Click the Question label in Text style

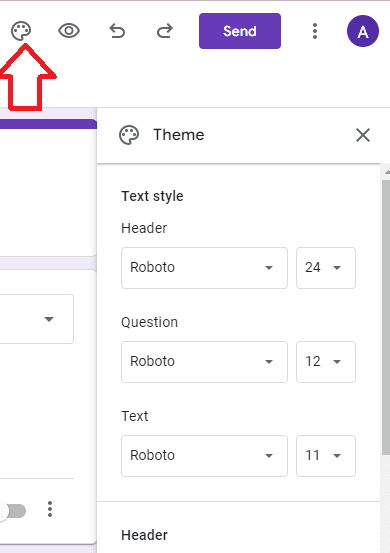click(150, 322)
